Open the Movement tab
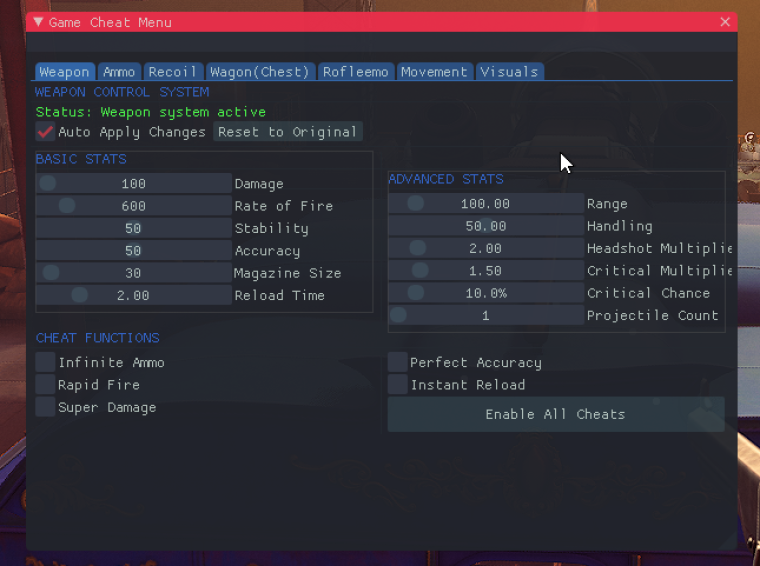Screen dimensions: 760x566 pos(434,72)
